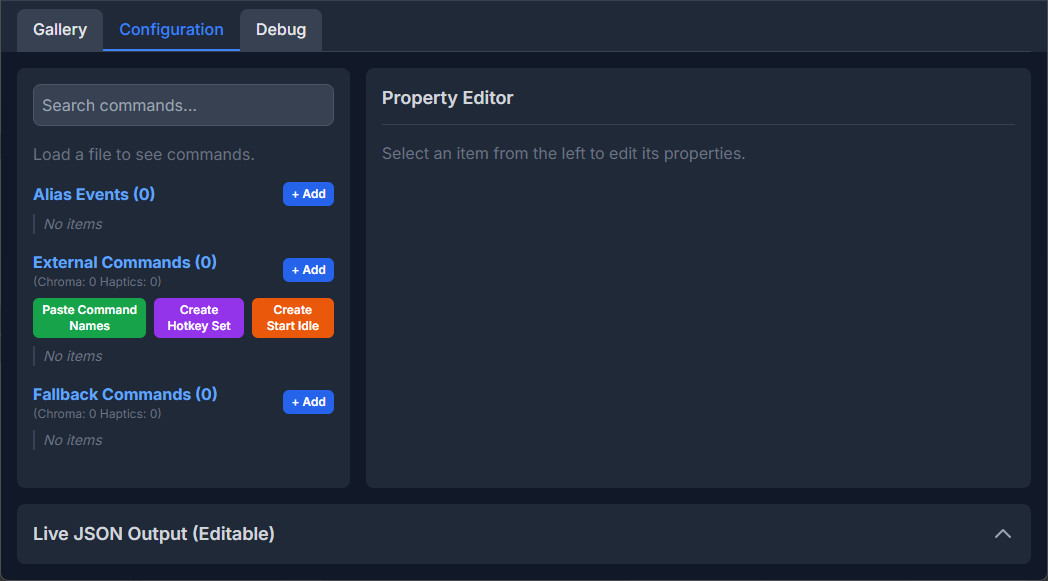Add a new Fallback Command

[x=308, y=402]
